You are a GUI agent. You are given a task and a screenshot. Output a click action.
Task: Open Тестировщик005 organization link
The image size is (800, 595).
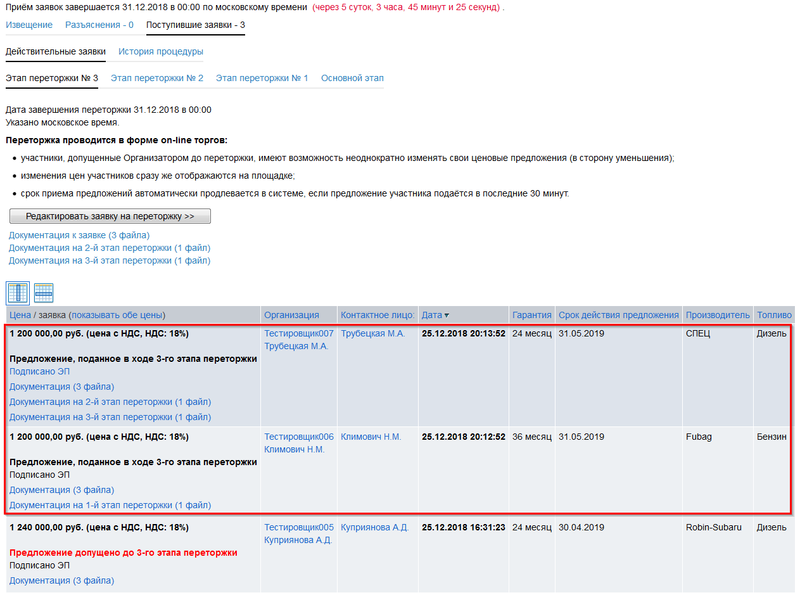[x=299, y=527]
